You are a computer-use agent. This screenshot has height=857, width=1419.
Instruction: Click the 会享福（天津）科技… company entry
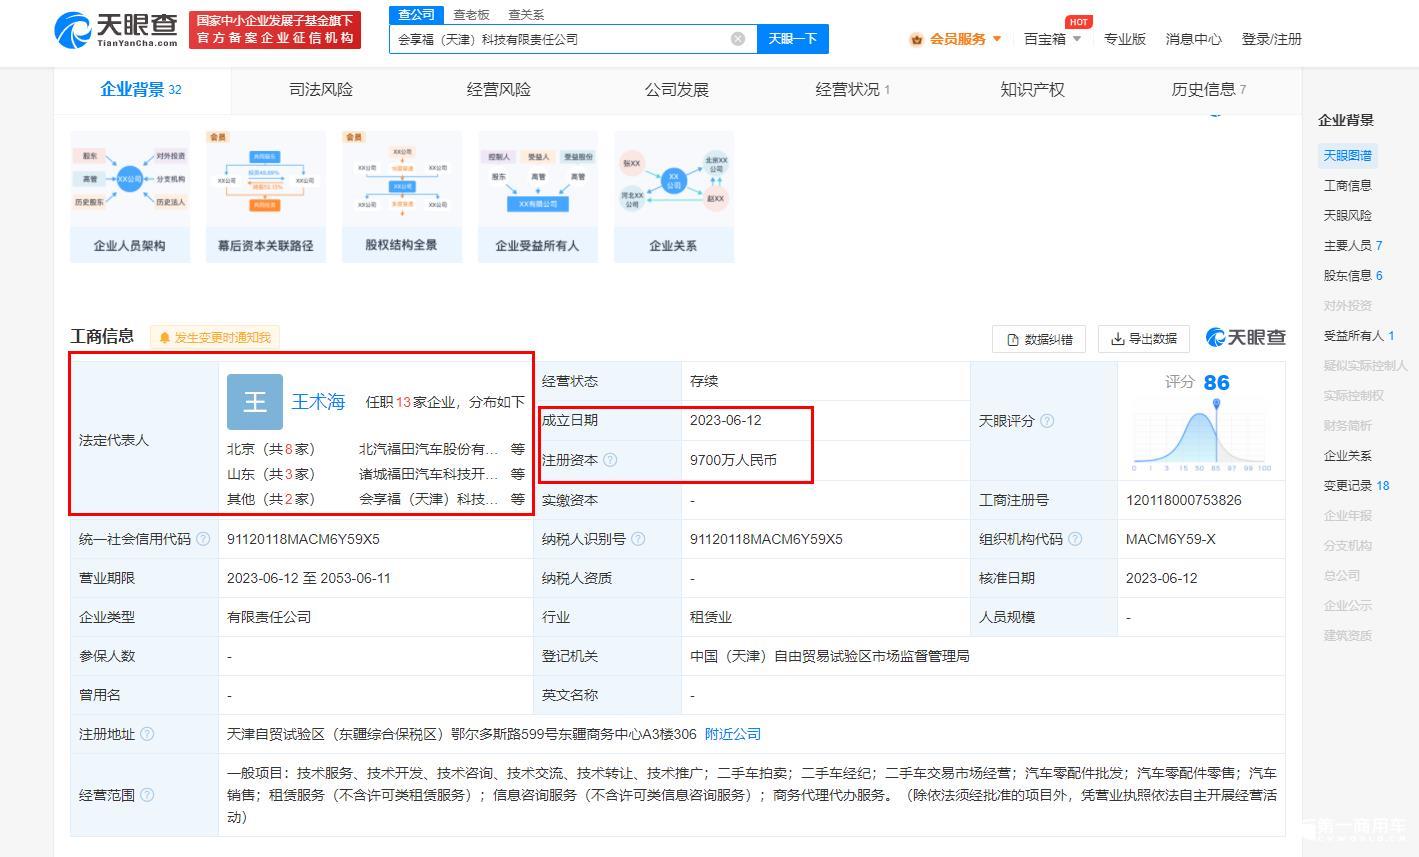428,499
